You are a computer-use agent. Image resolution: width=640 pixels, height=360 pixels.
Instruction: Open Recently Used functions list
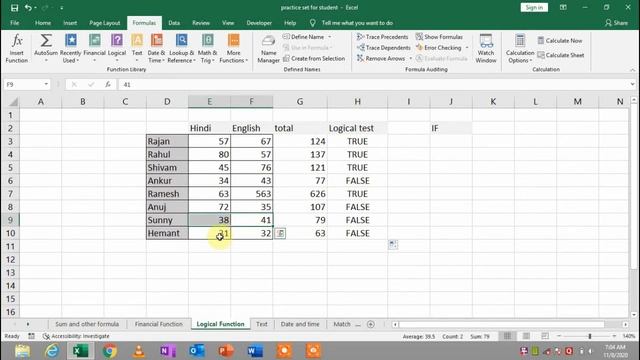[71, 48]
